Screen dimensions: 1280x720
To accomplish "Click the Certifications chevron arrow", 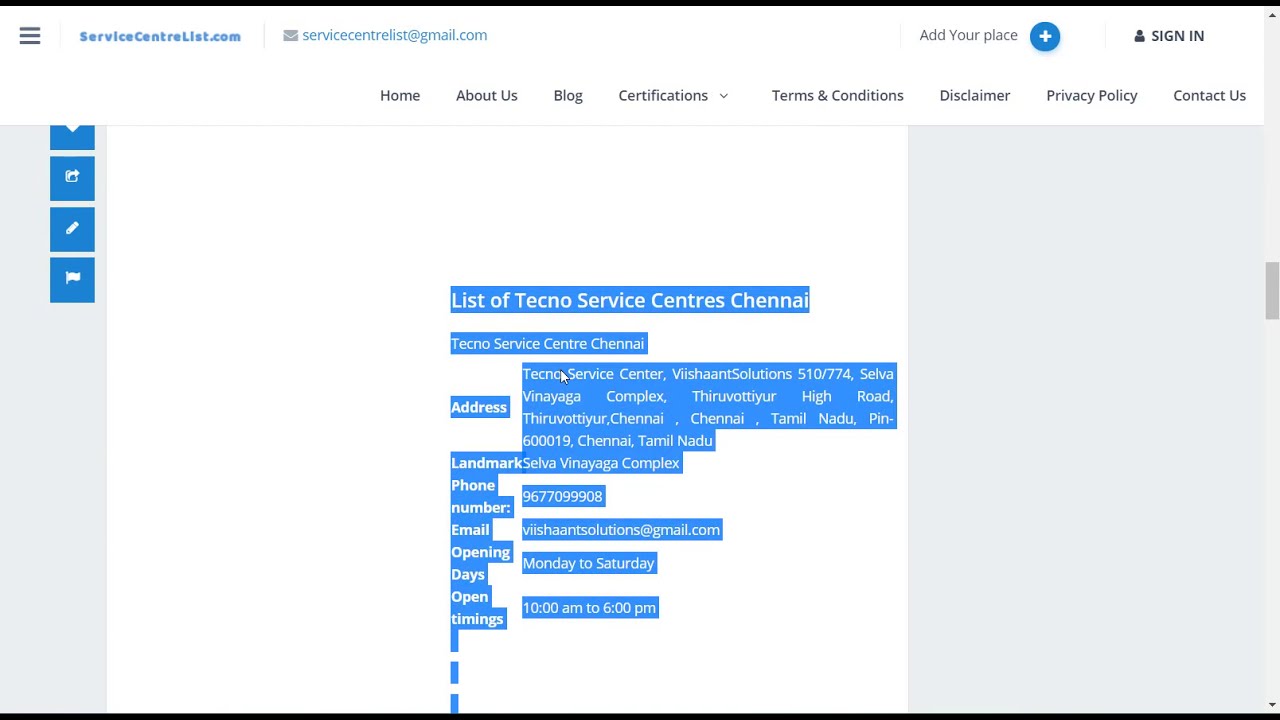I will (x=724, y=95).
